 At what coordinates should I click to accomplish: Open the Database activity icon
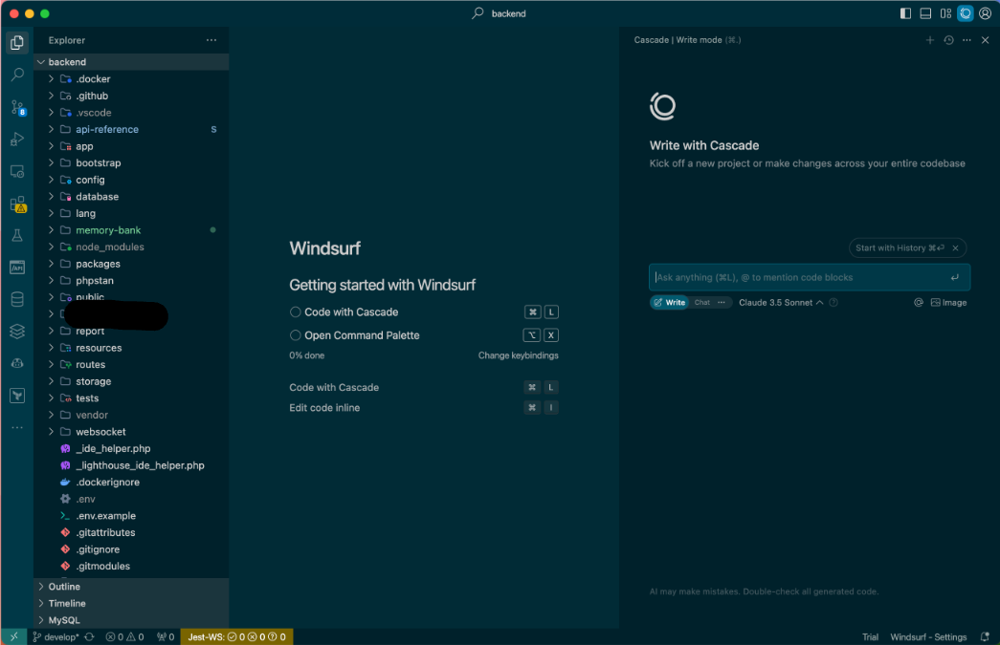pos(17,299)
